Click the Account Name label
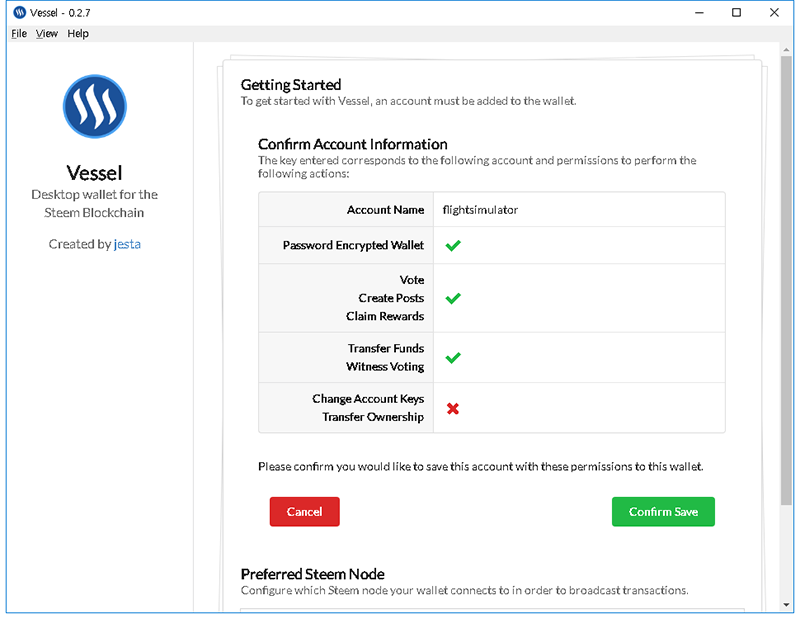 tap(385, 210)
